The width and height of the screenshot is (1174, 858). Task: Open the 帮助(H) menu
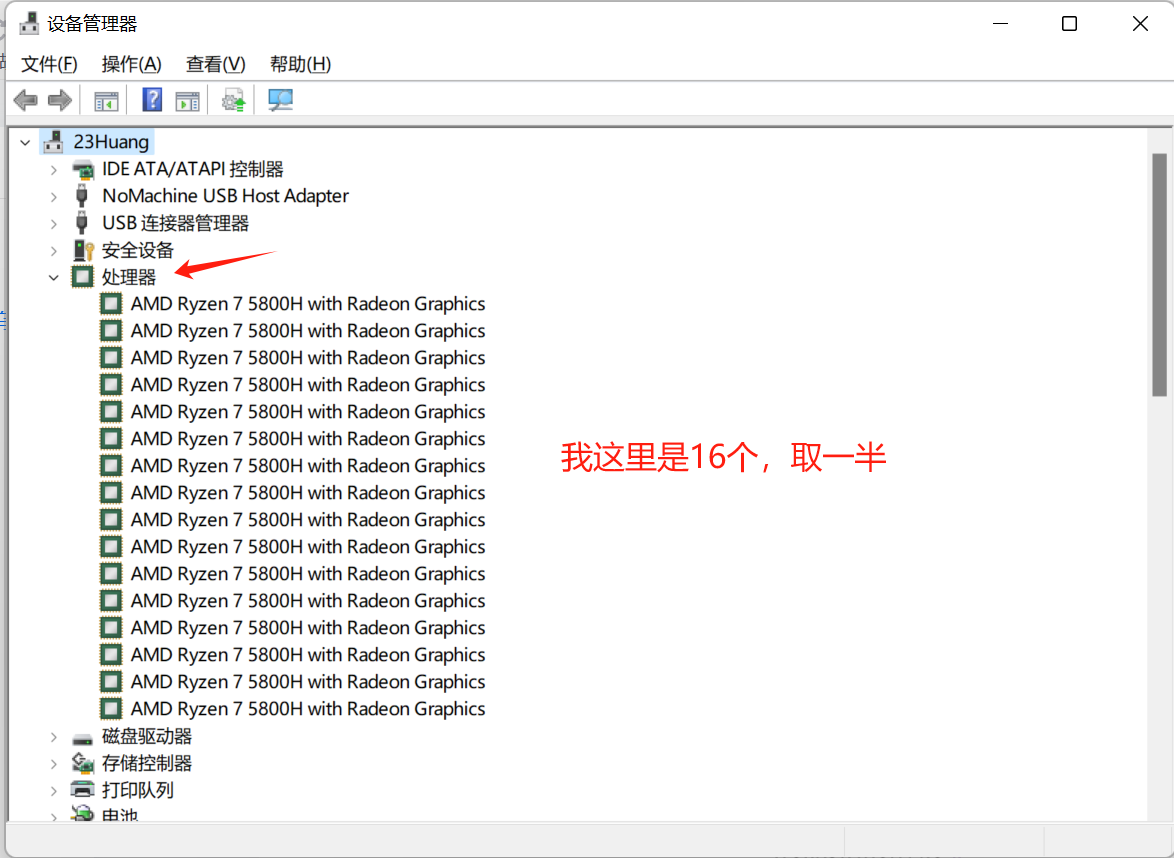click(x=300, y=64)
